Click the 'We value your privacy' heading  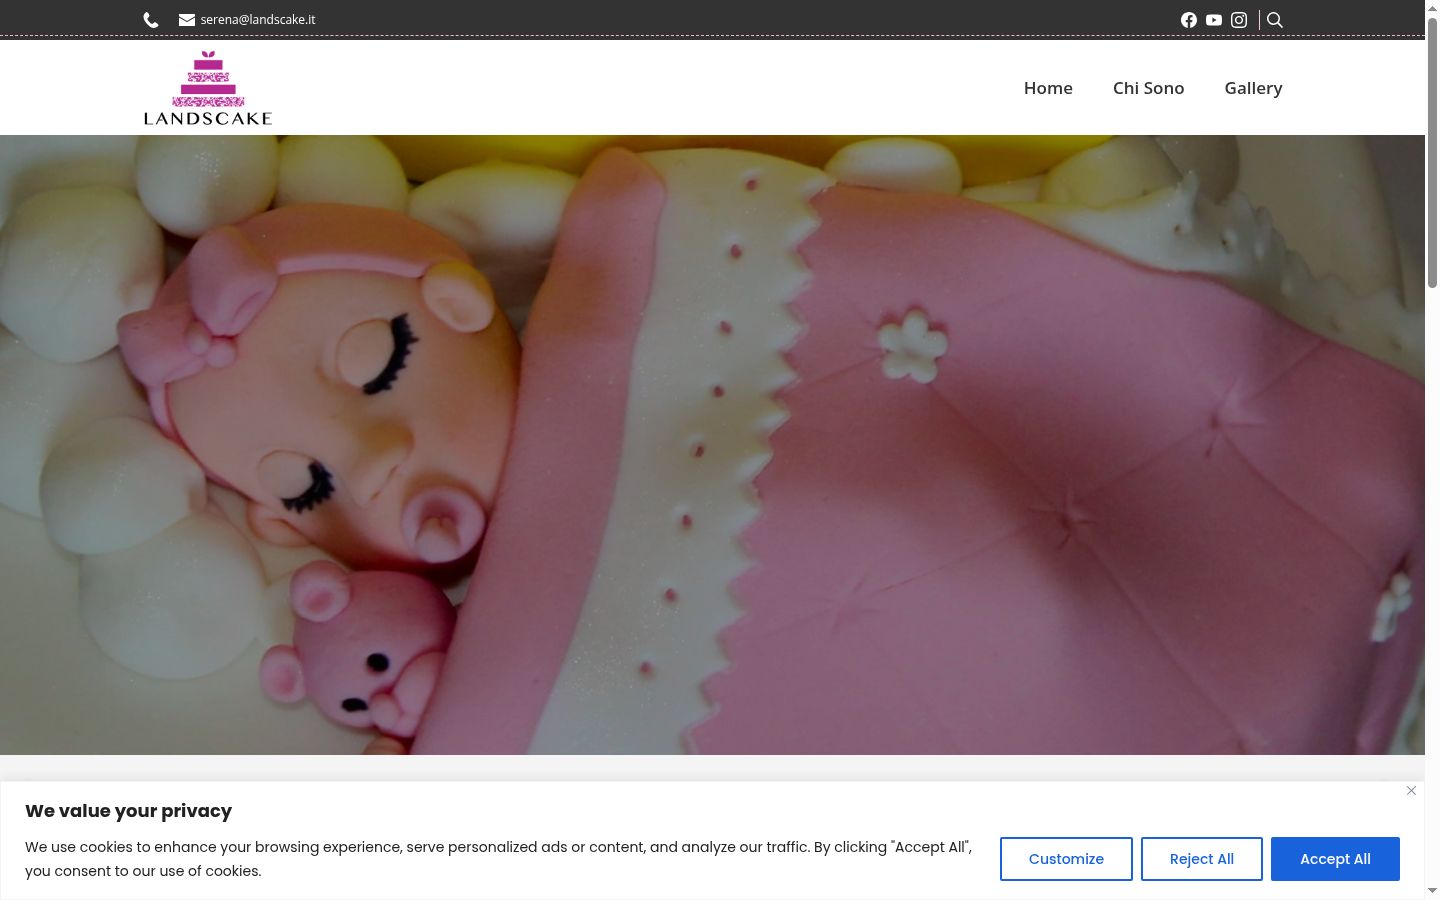[x=128, y=811]
